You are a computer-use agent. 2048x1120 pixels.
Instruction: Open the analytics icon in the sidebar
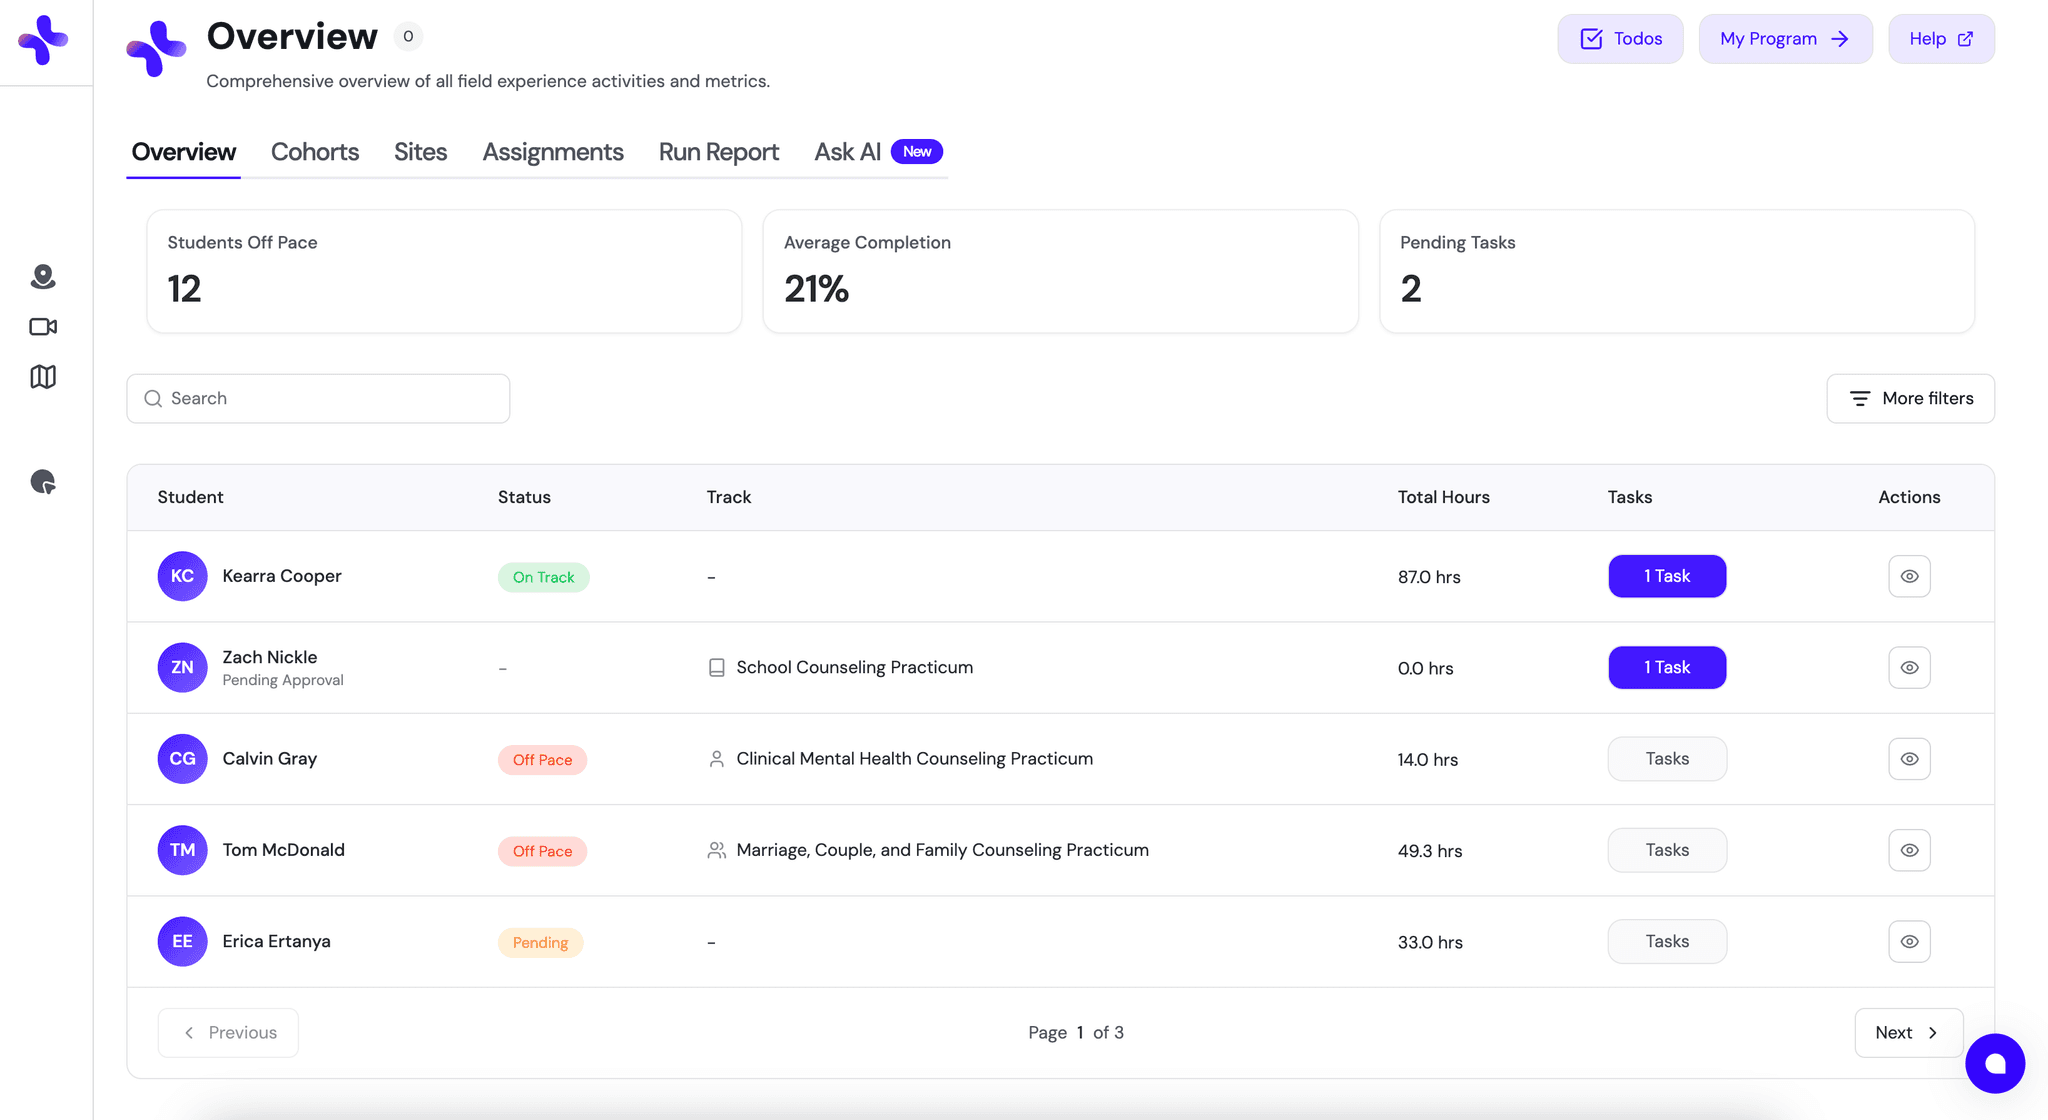(42, 482)
